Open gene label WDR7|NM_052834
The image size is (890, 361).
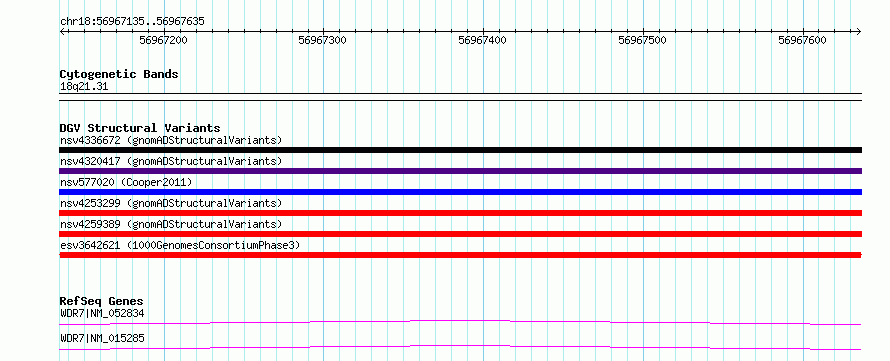(x=102, y=313)
